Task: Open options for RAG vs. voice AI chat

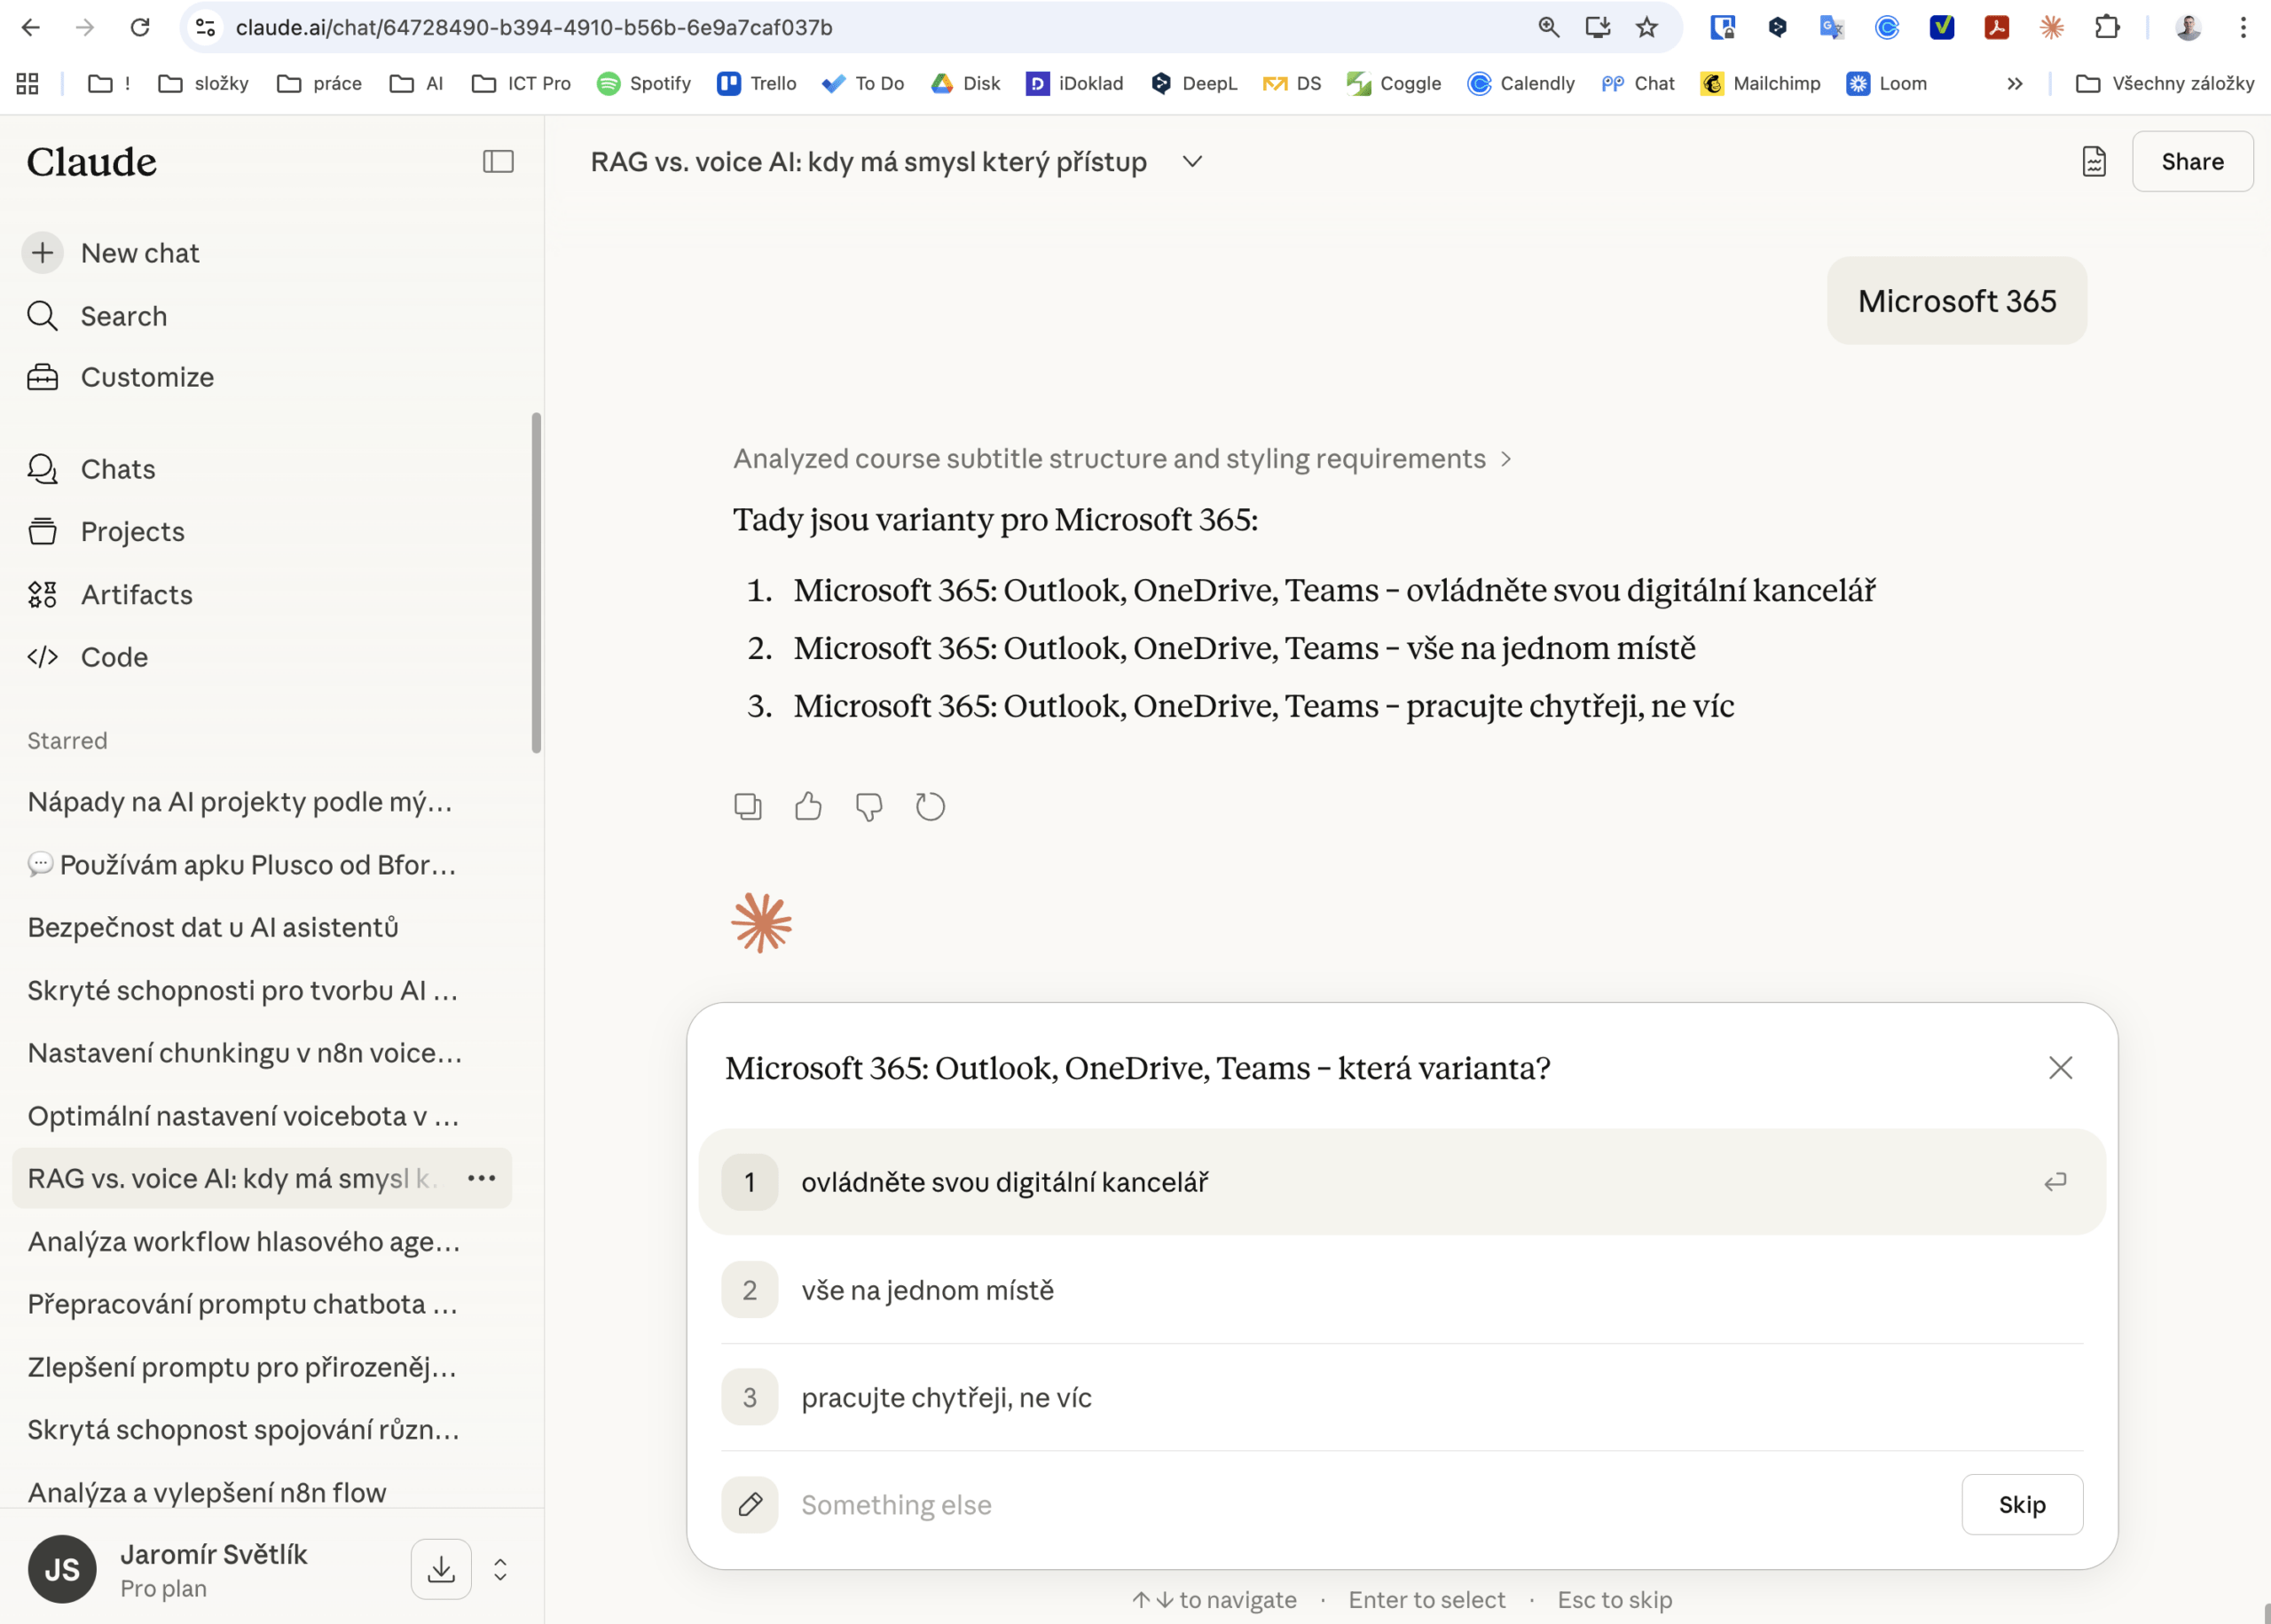Action: (482, 1178)
